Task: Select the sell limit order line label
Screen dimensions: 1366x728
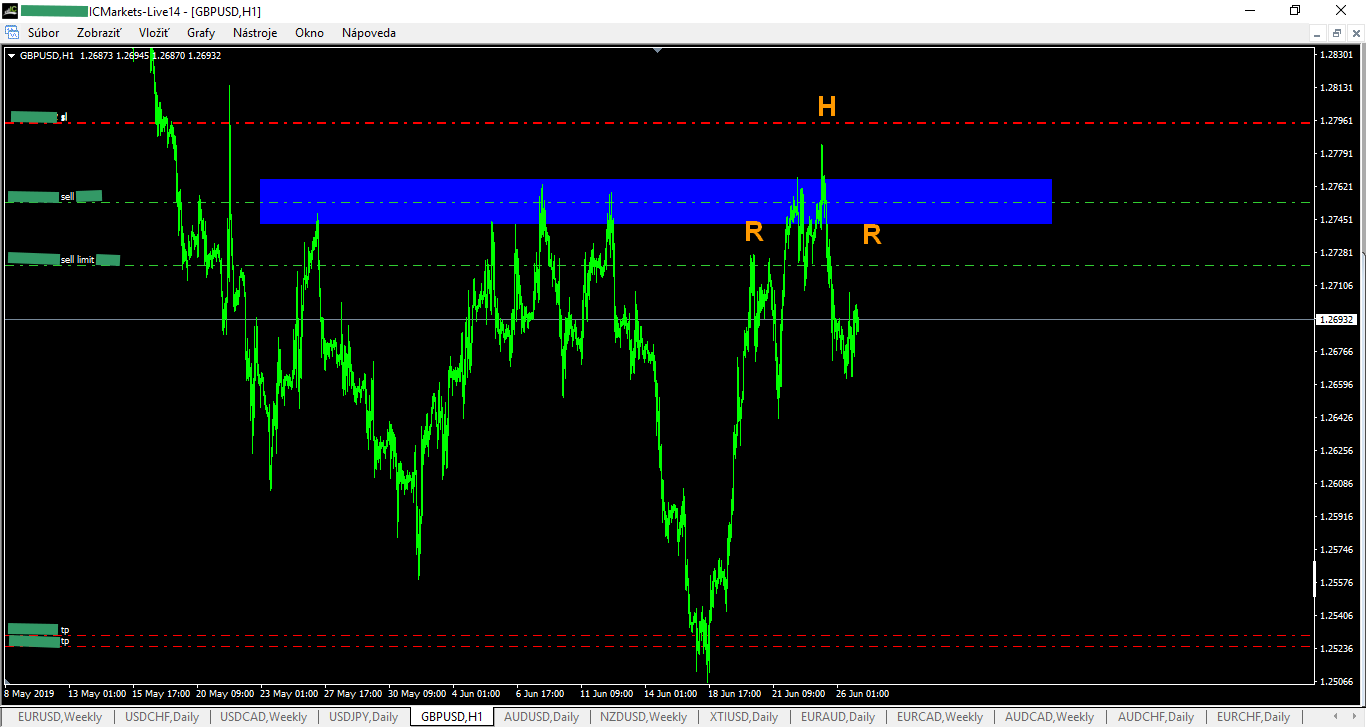Action: [78, 260]
